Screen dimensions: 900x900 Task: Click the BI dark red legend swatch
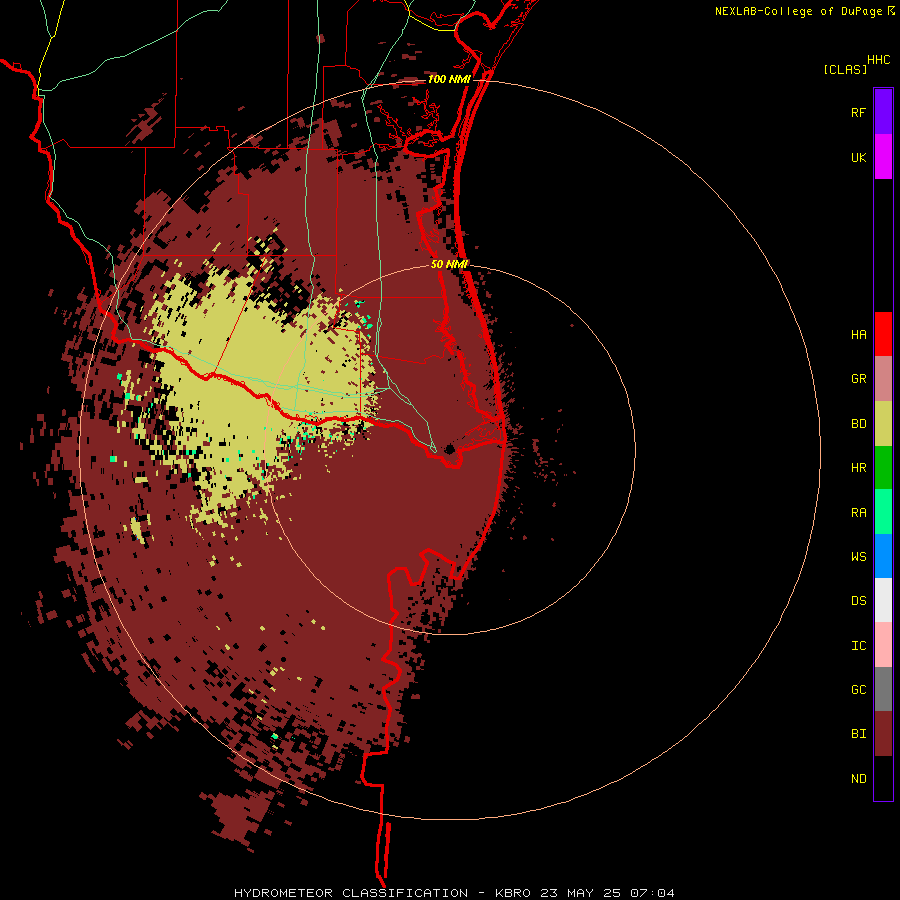(883, 734)
